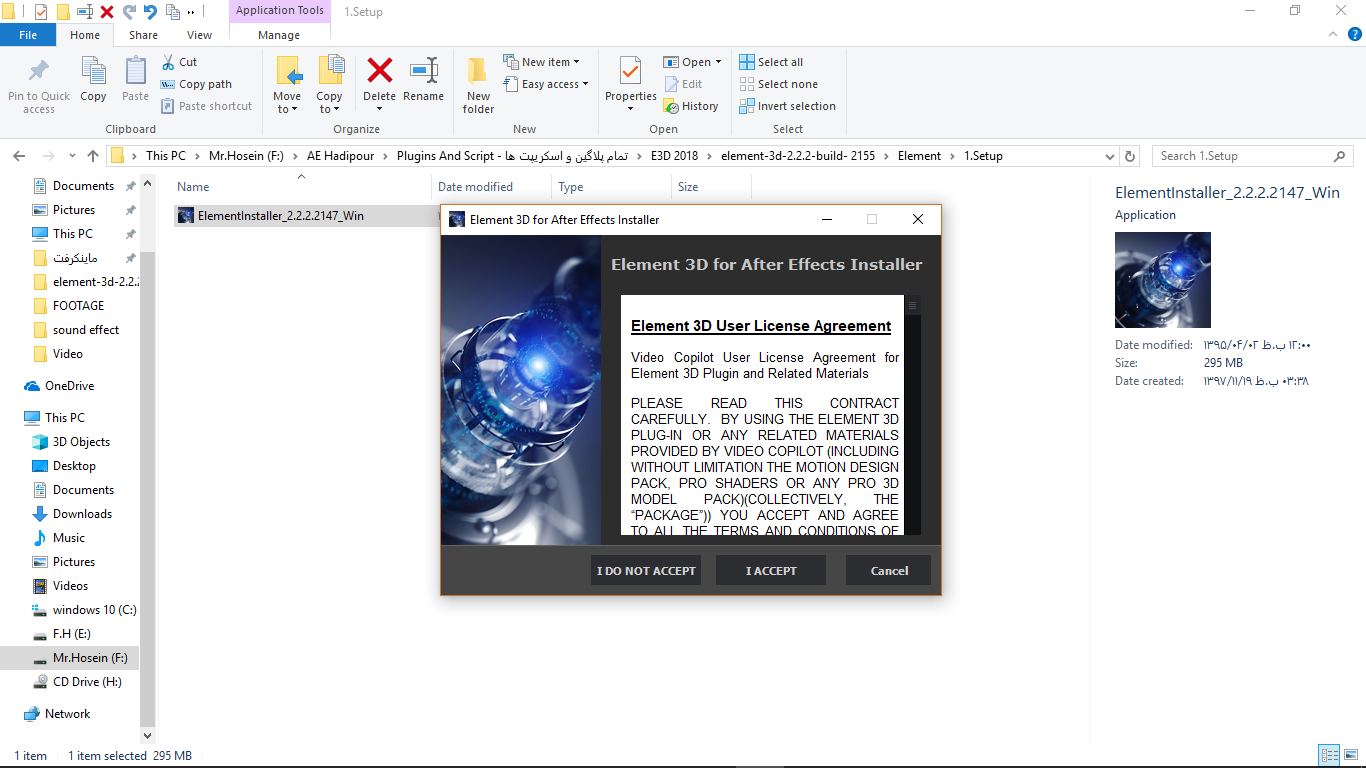
Task: Open the sound effect folder in sidebar
Action: pyautogui.click(x=85, y=330)
